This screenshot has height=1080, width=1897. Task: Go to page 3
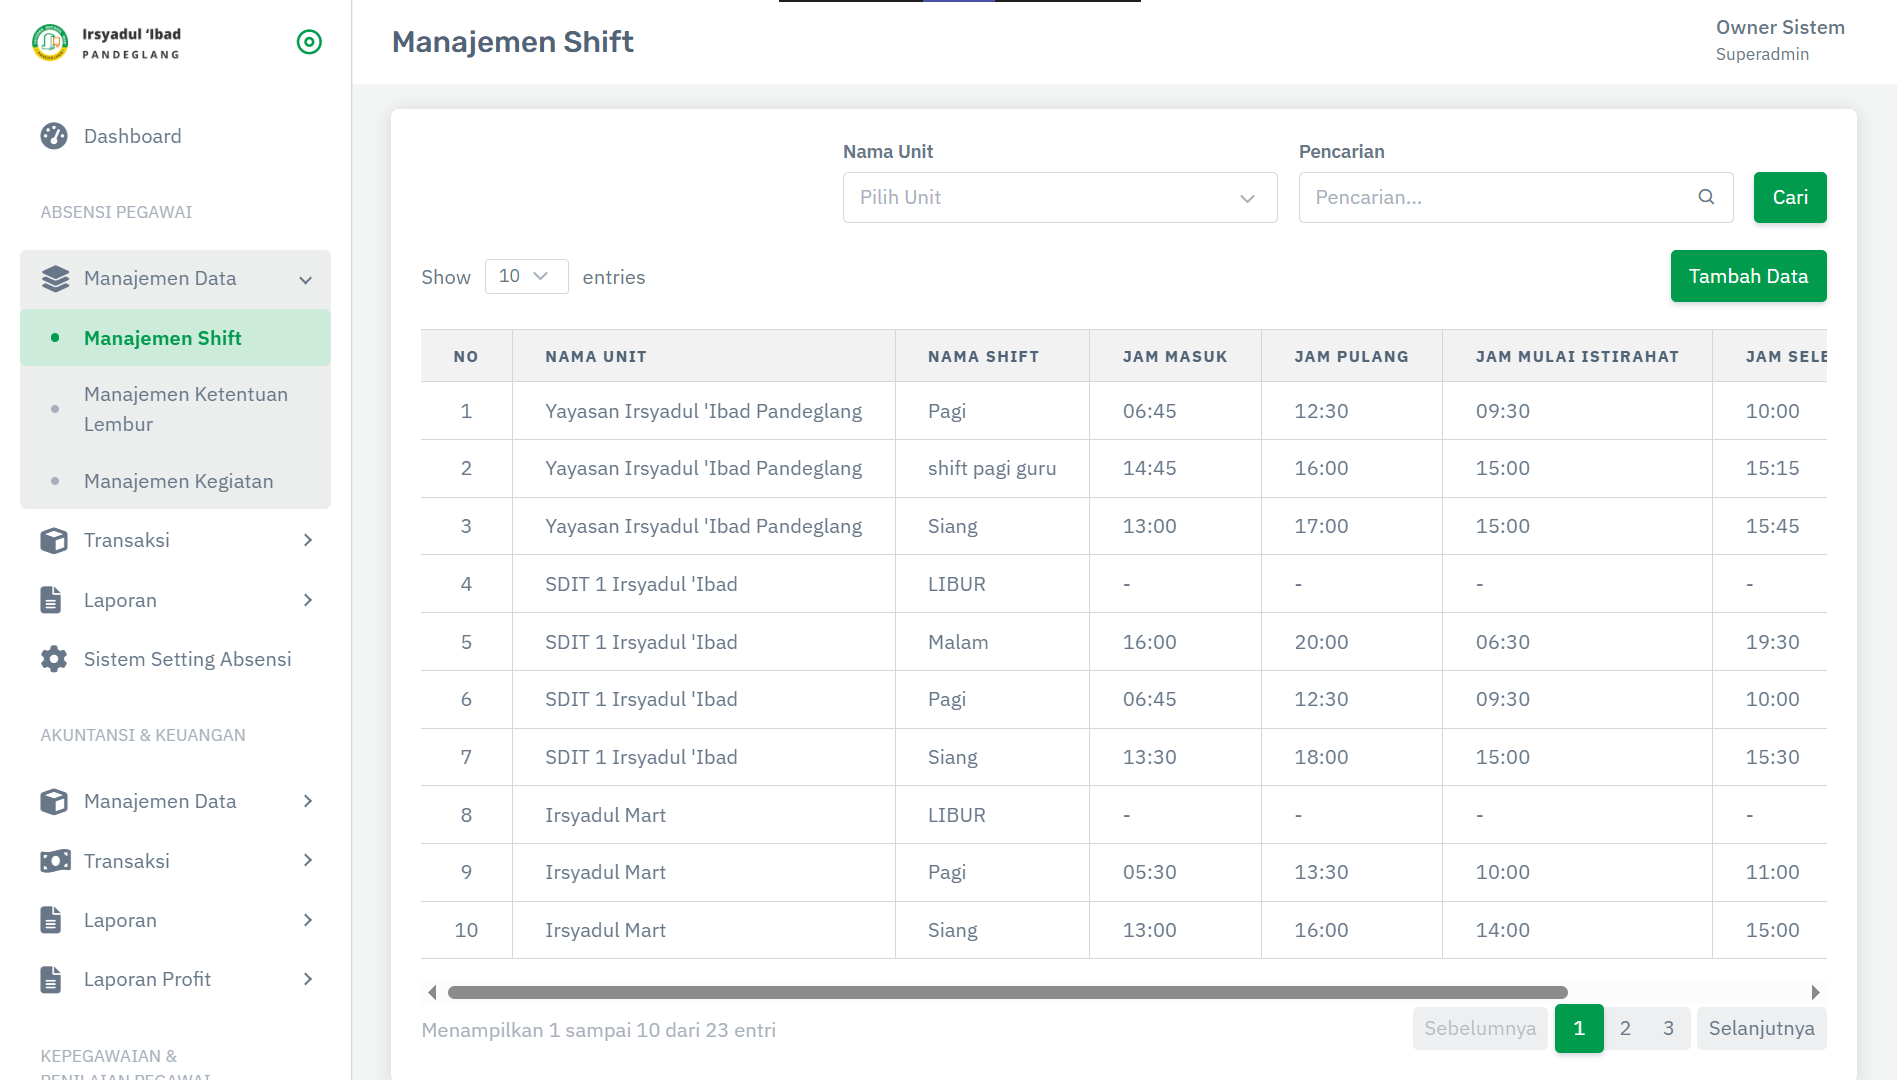point(1668,1029)
